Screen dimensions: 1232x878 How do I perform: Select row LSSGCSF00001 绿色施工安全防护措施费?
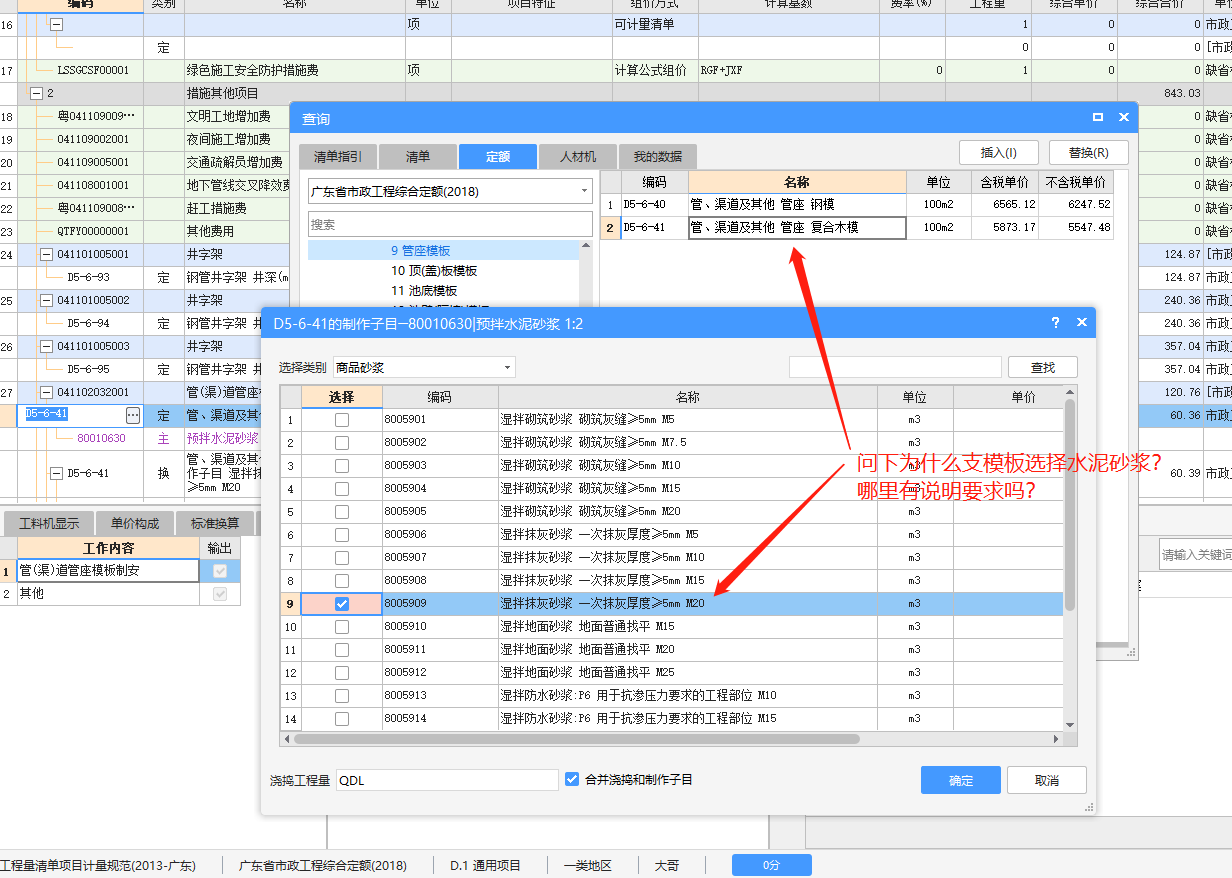pyautogui.click(x=615, y=70)
